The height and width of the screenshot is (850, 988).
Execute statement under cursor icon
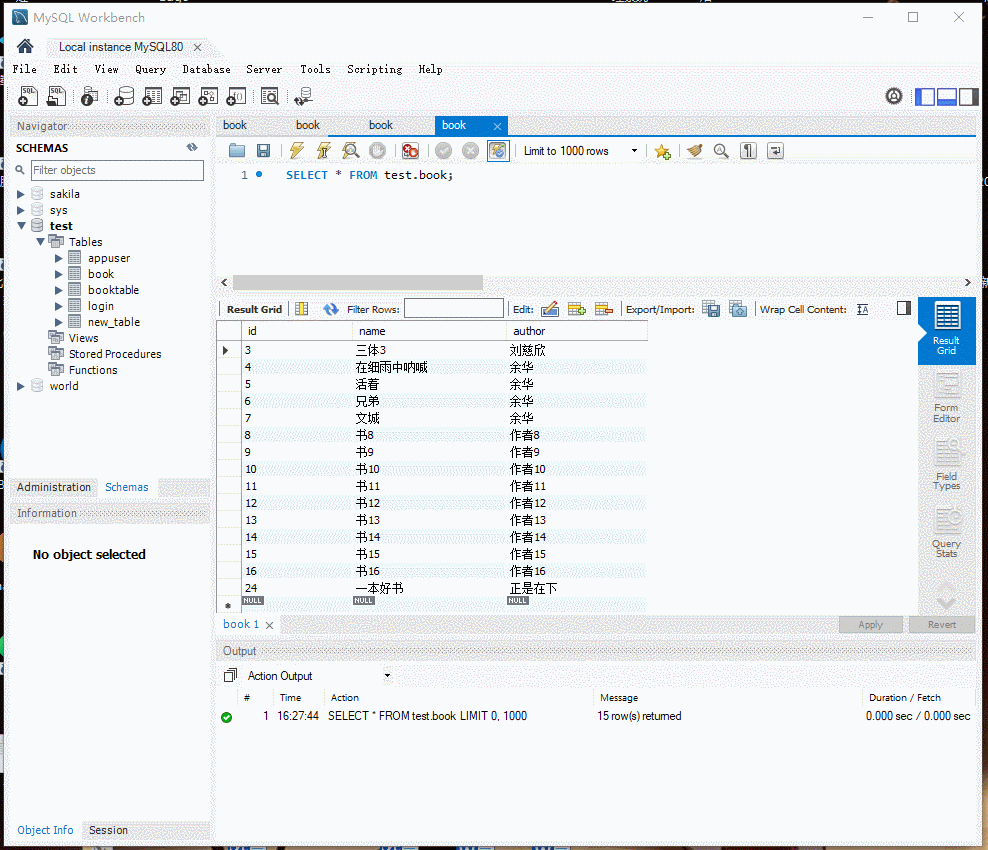324,151
